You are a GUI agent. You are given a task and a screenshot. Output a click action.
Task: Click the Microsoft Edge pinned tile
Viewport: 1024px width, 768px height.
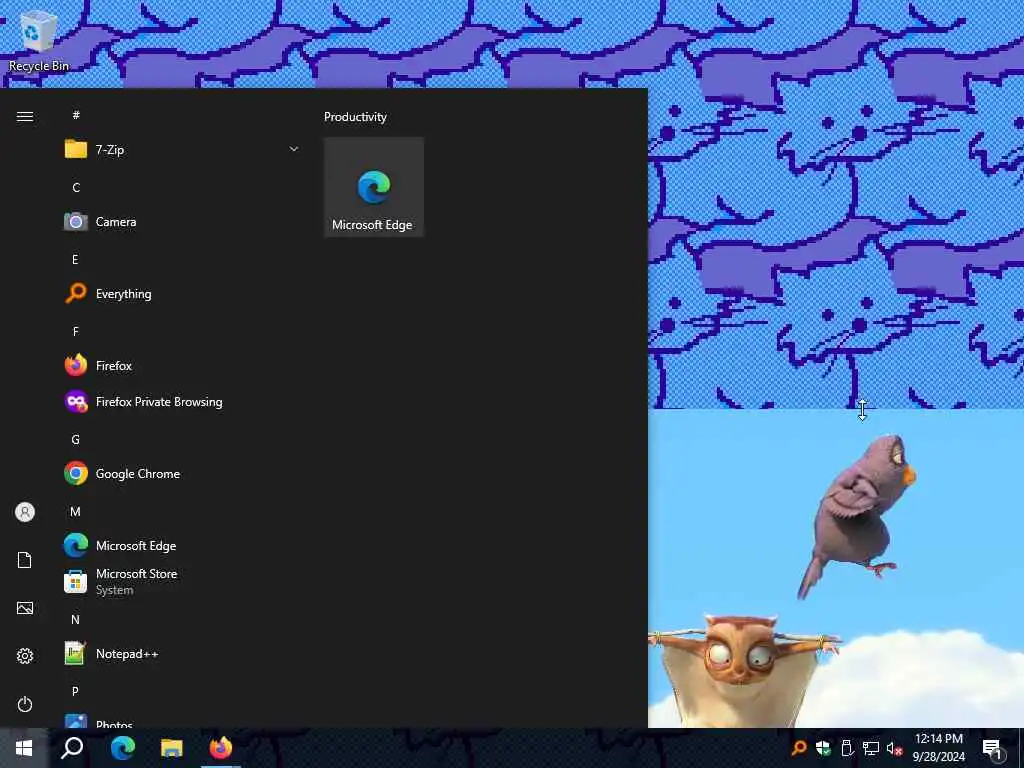pyautogui.click(x=374, y=187)
